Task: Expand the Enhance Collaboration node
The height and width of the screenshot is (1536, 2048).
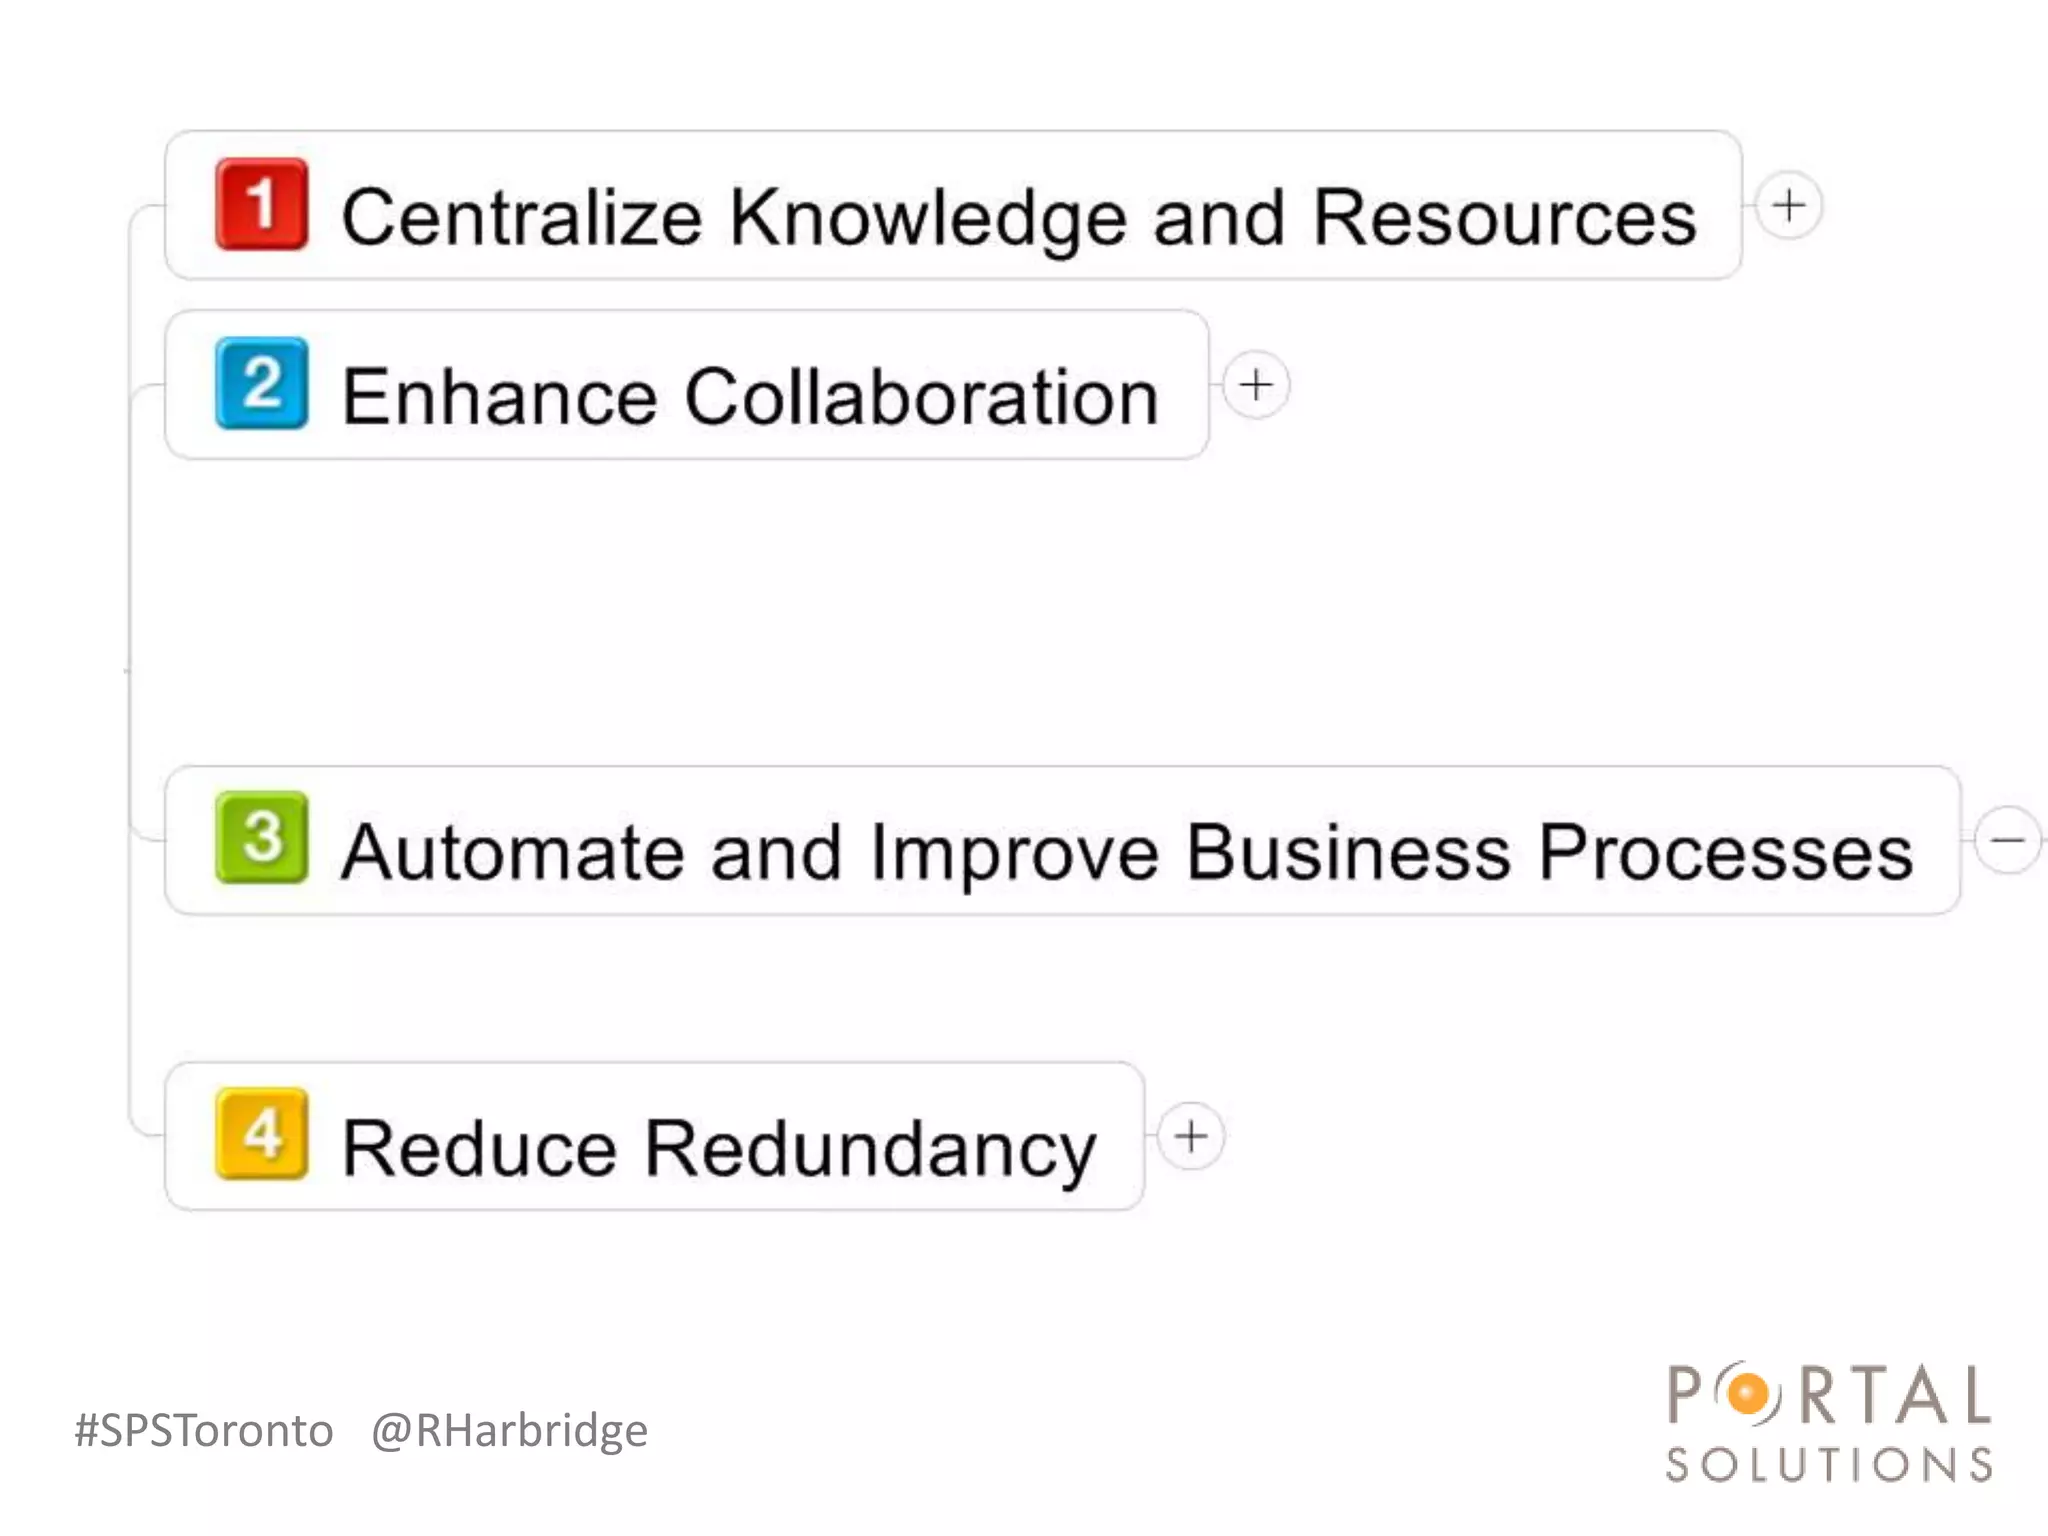Action: [x=1256, y=385]
